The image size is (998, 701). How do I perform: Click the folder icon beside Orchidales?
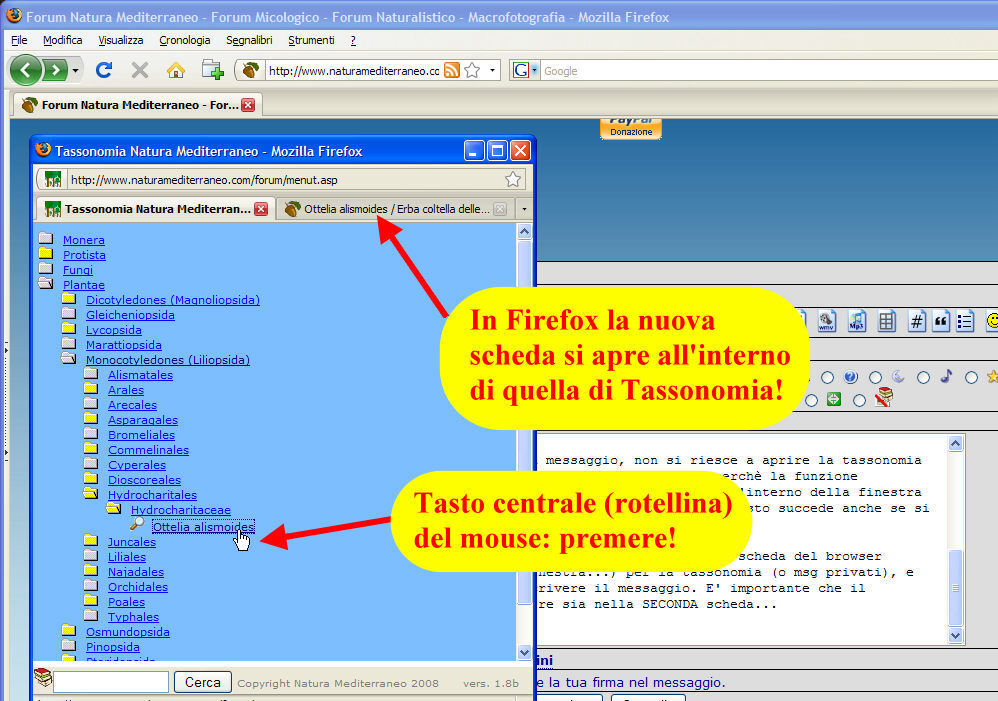click(91, 585)
